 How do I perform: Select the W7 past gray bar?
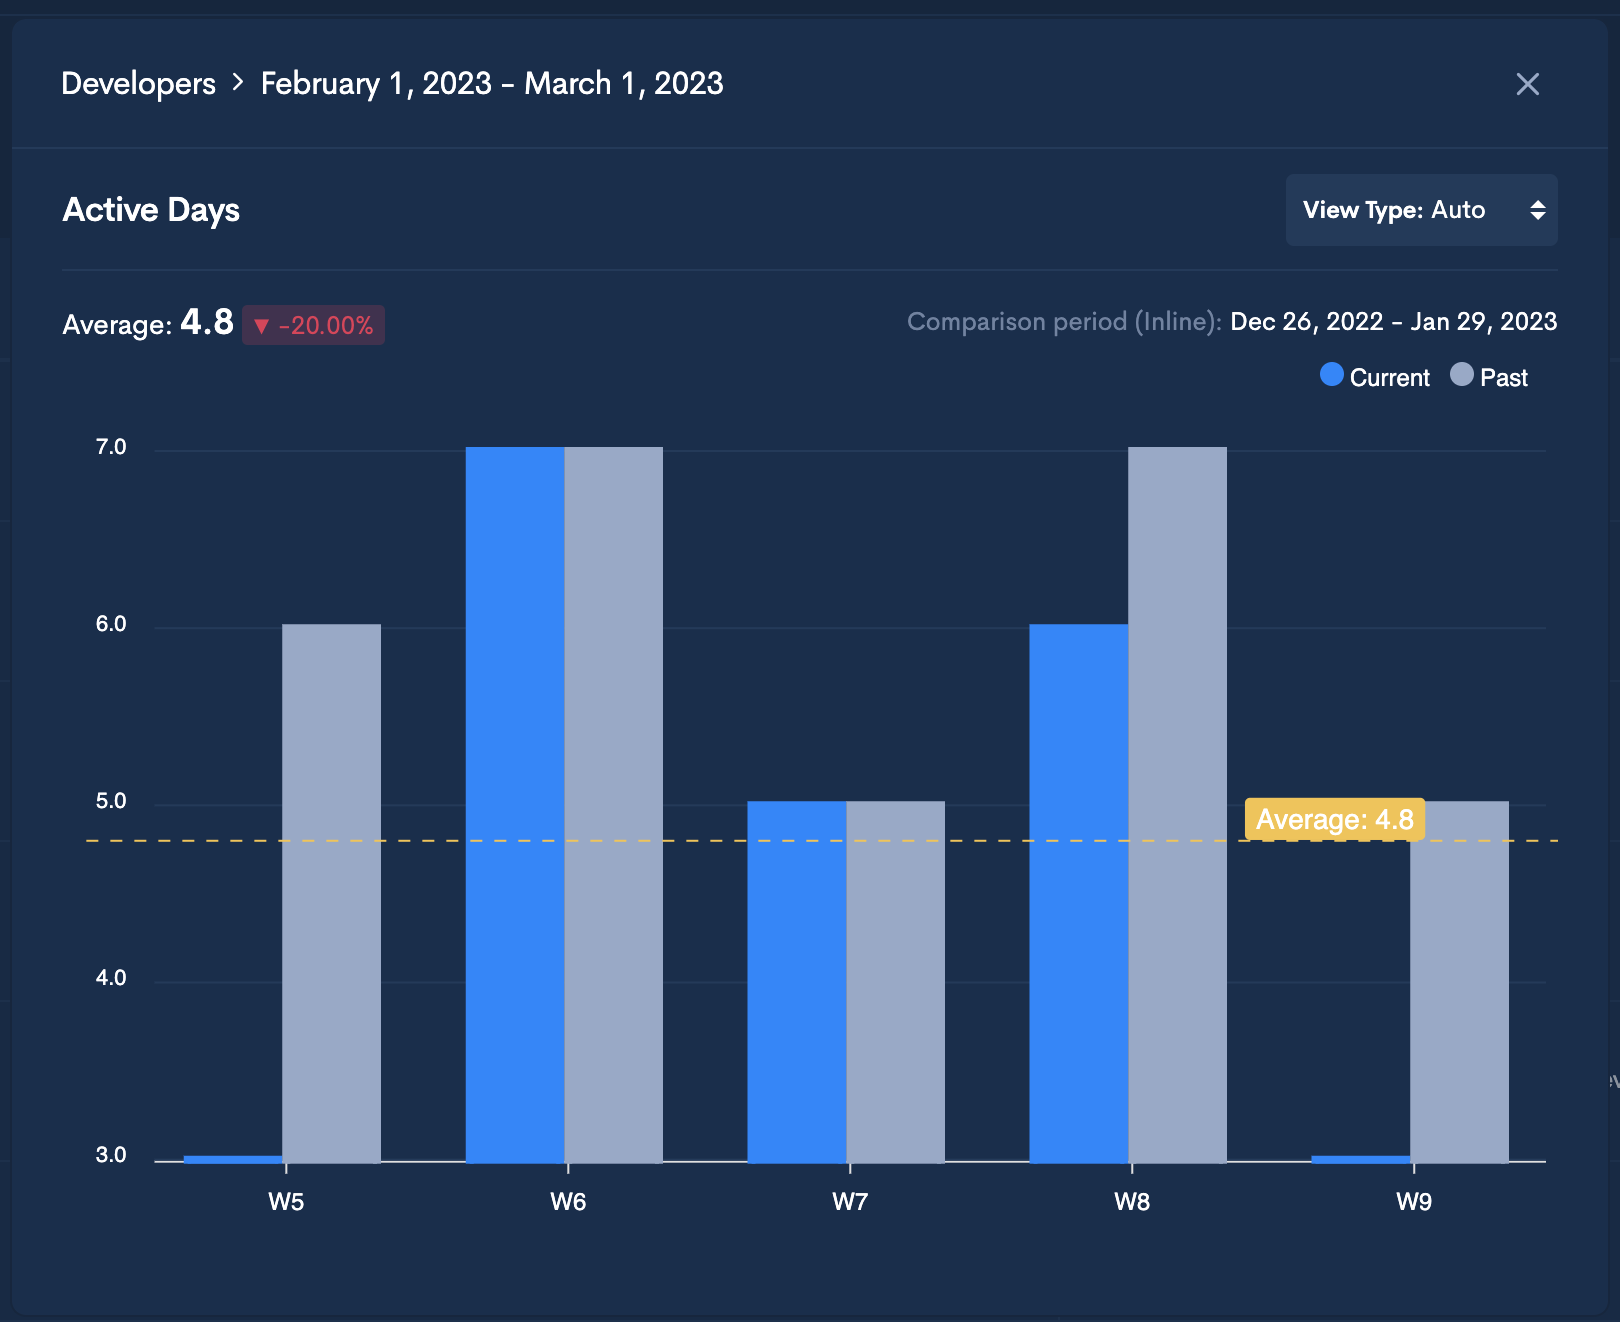[895, 981]
